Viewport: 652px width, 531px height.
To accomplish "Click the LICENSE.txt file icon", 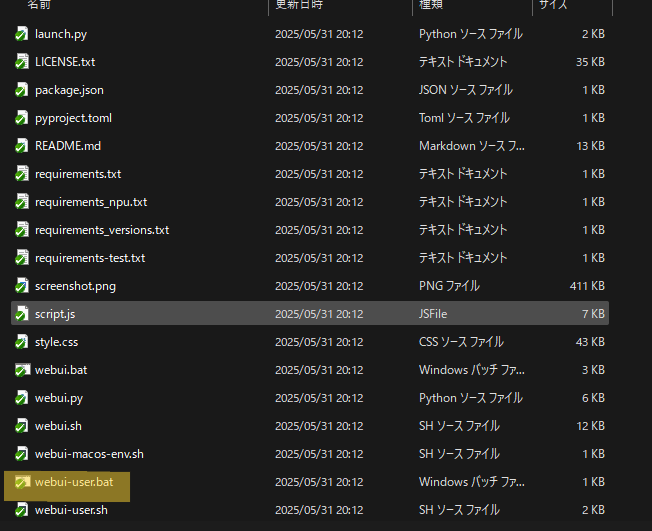I will tap(22, 62).
